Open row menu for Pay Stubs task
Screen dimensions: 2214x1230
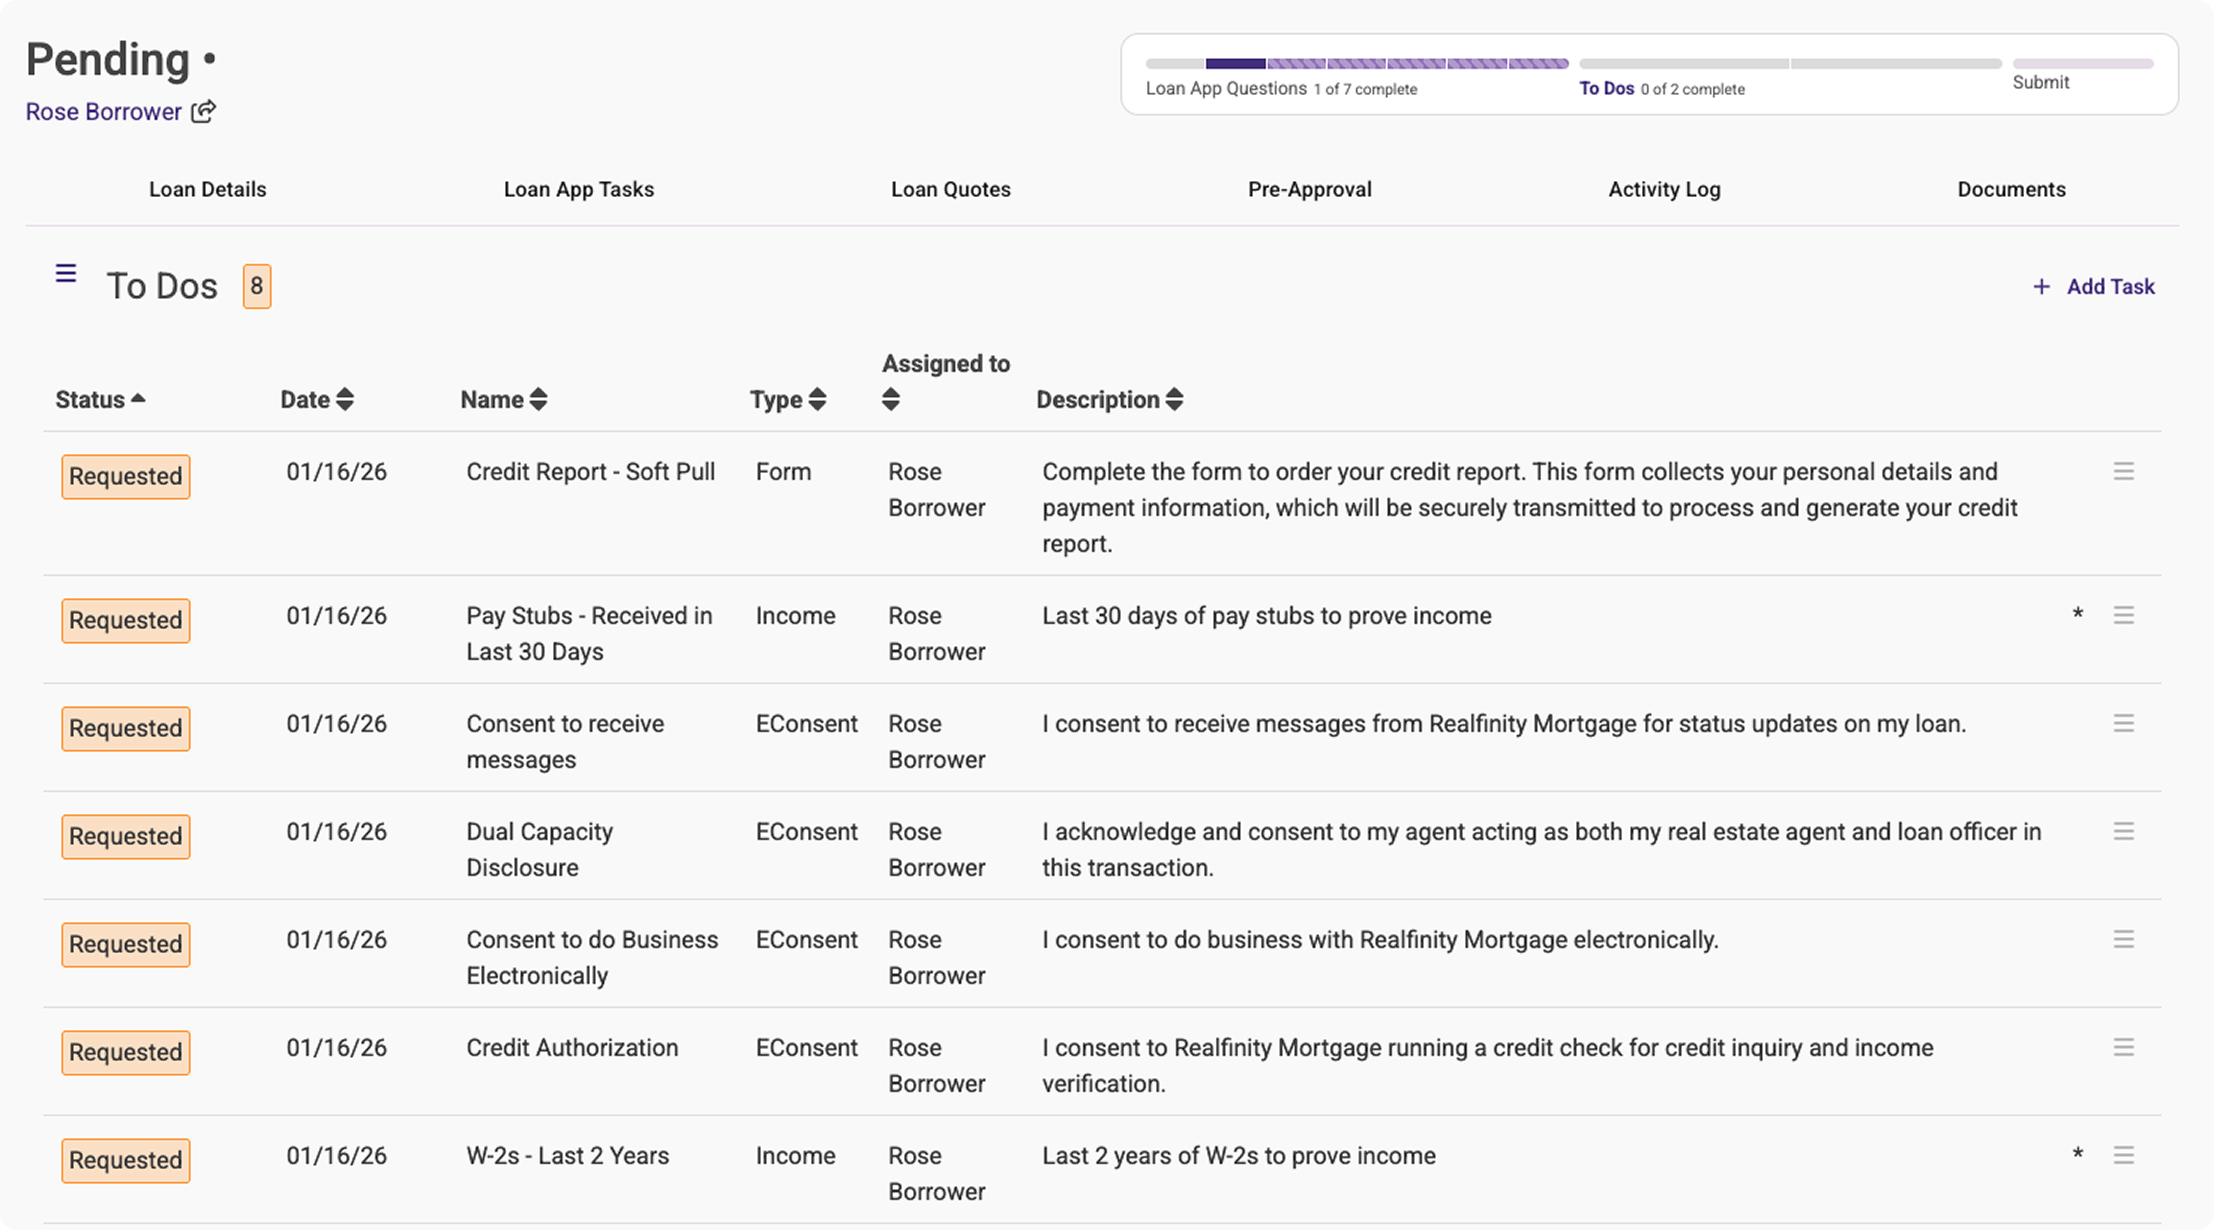coord(2123,615)
